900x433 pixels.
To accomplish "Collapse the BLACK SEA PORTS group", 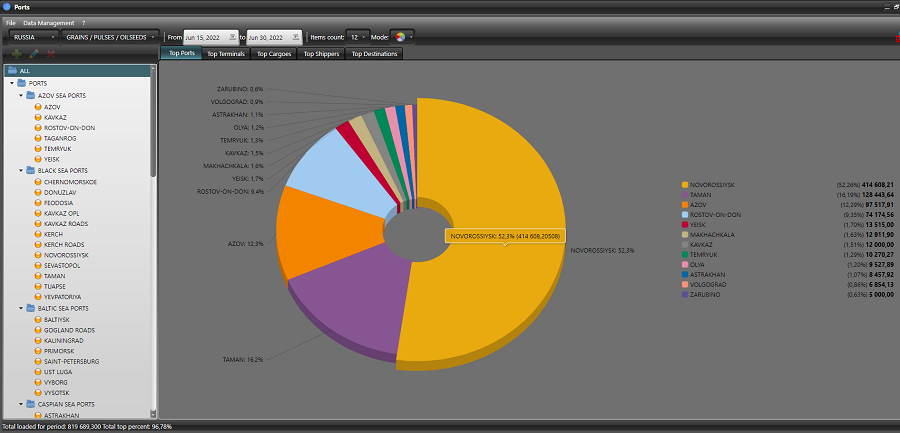I will pyautogui.click(x=21, y=171).
